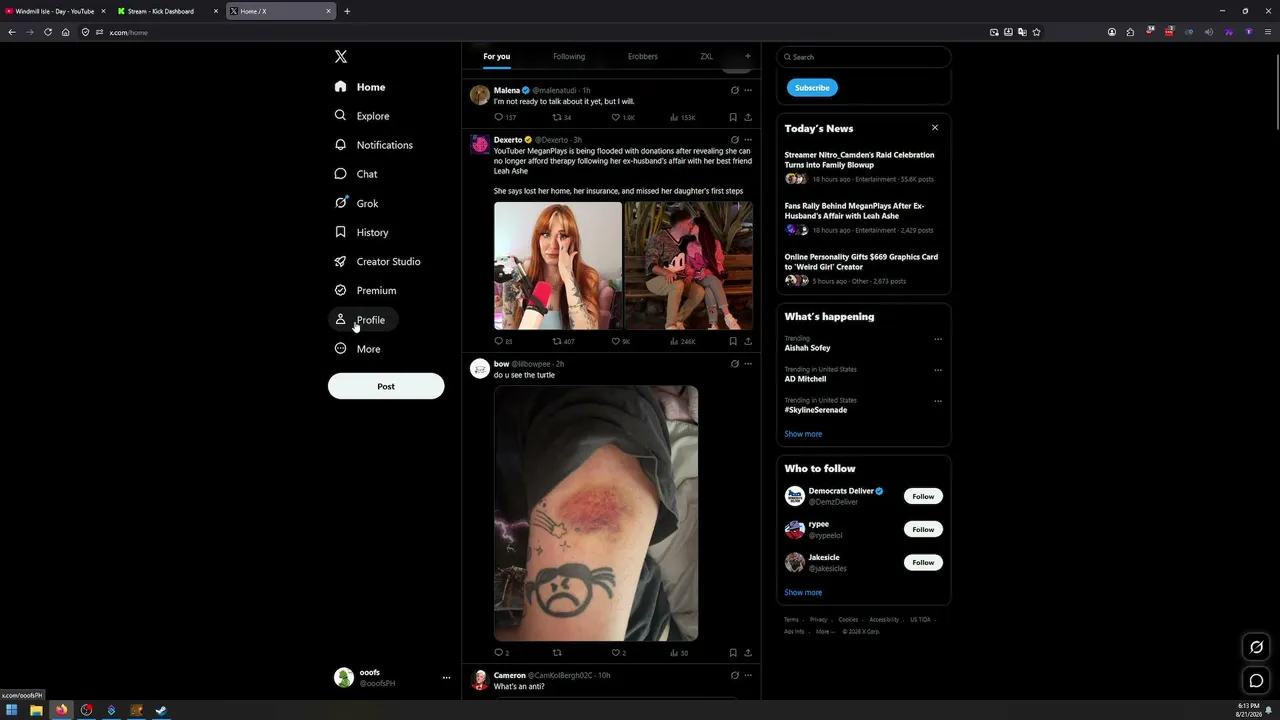The width and height of the screenshot is (1280, 720).
Task: Click the X logo in the sidebar
Action: pos(341,57)
